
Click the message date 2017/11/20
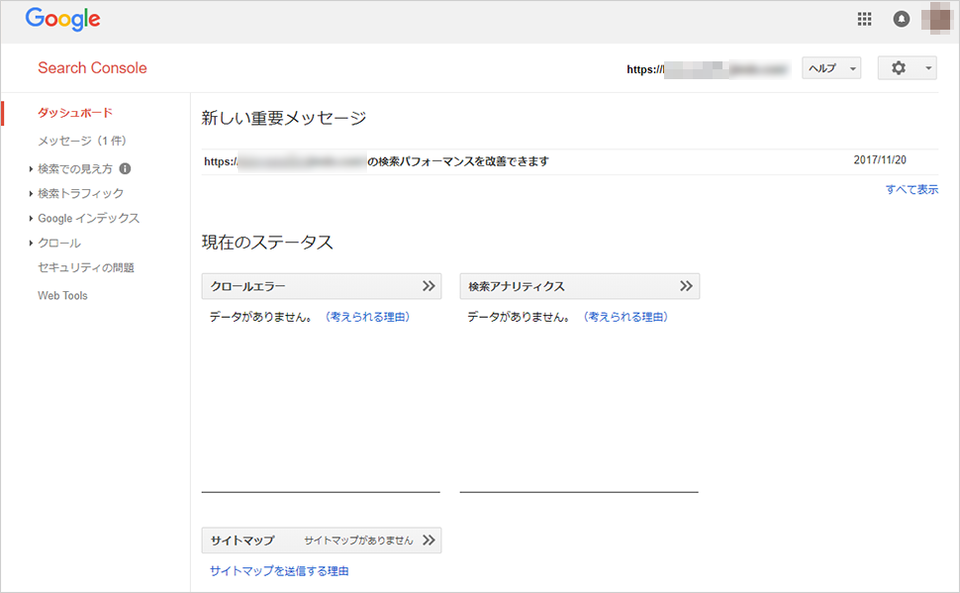pos(880,160)
